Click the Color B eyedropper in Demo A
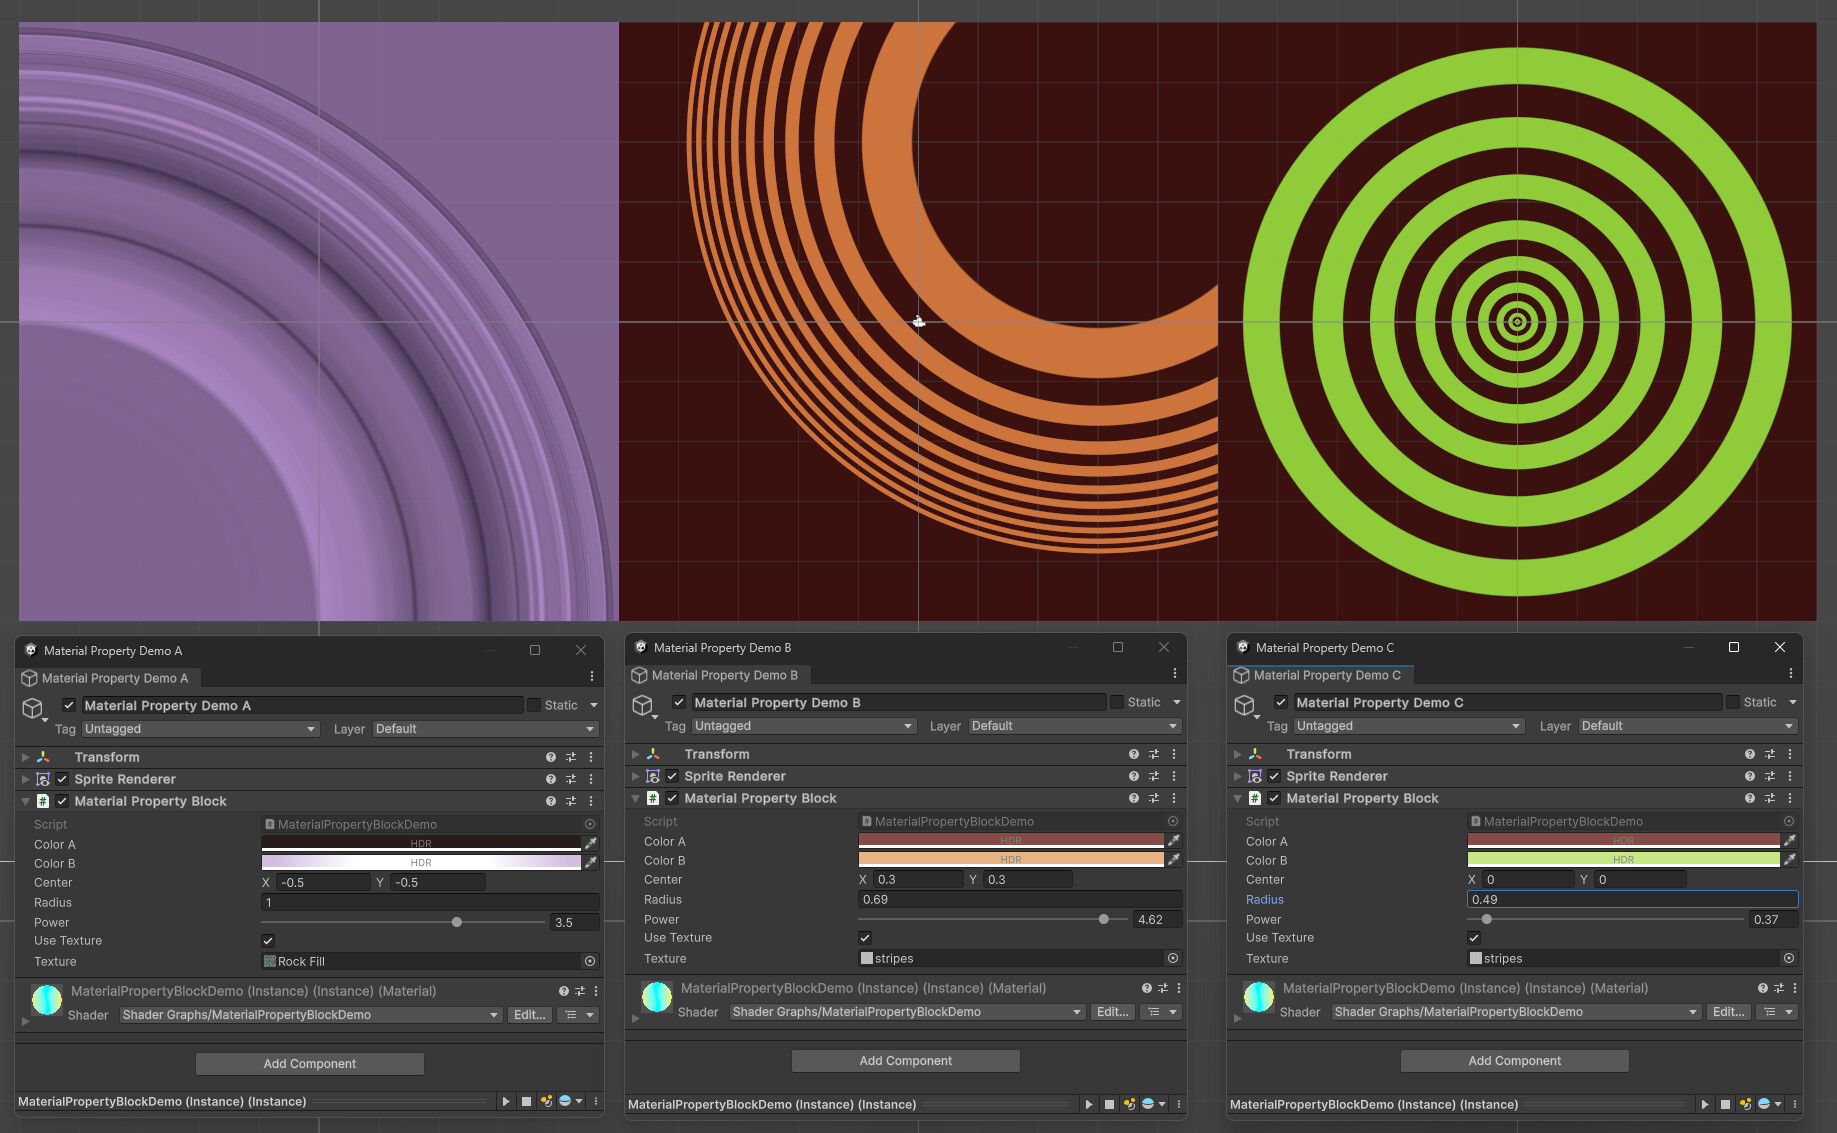1837x1133 pixels. point(591,861)
